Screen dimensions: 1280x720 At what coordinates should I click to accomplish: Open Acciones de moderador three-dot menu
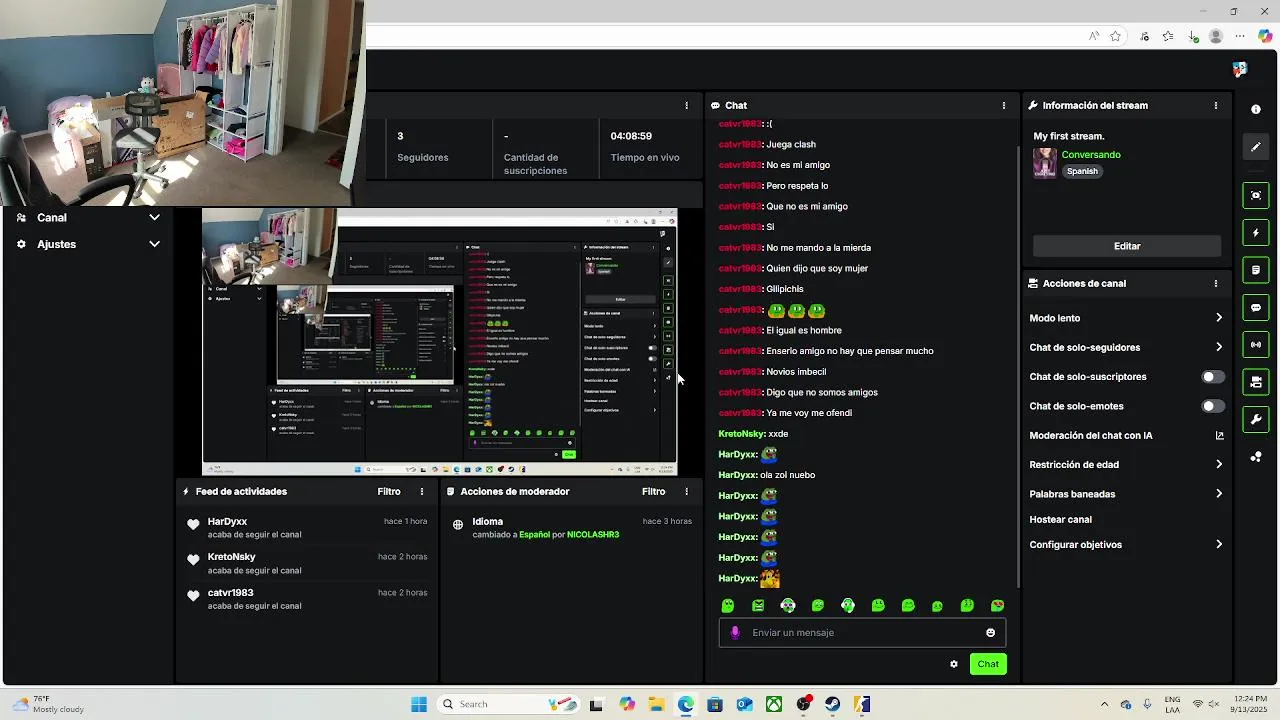point(686,492)
